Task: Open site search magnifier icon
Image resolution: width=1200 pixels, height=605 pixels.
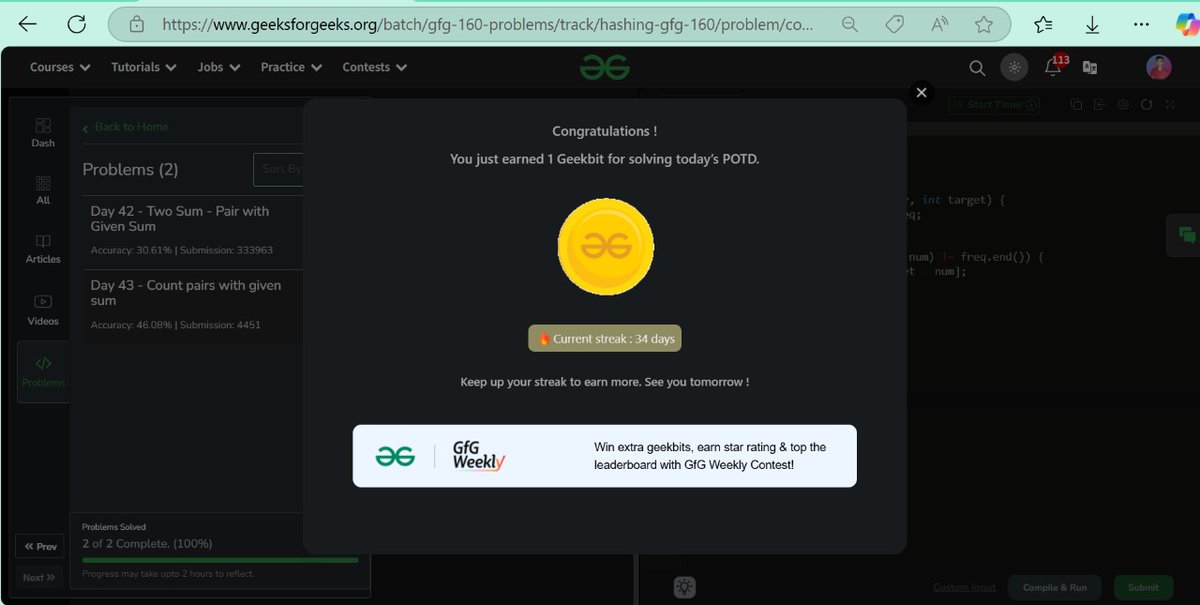Action: coord(977,67)
